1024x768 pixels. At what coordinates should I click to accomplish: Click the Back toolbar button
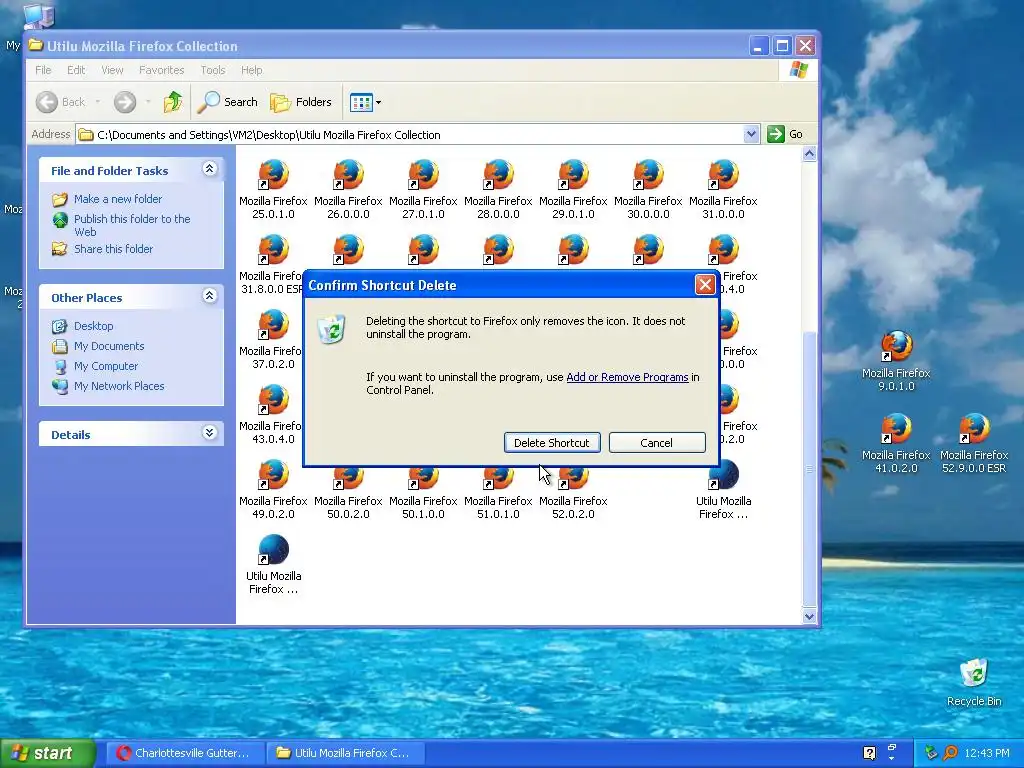pyautogui.click(x=61, y=102)
